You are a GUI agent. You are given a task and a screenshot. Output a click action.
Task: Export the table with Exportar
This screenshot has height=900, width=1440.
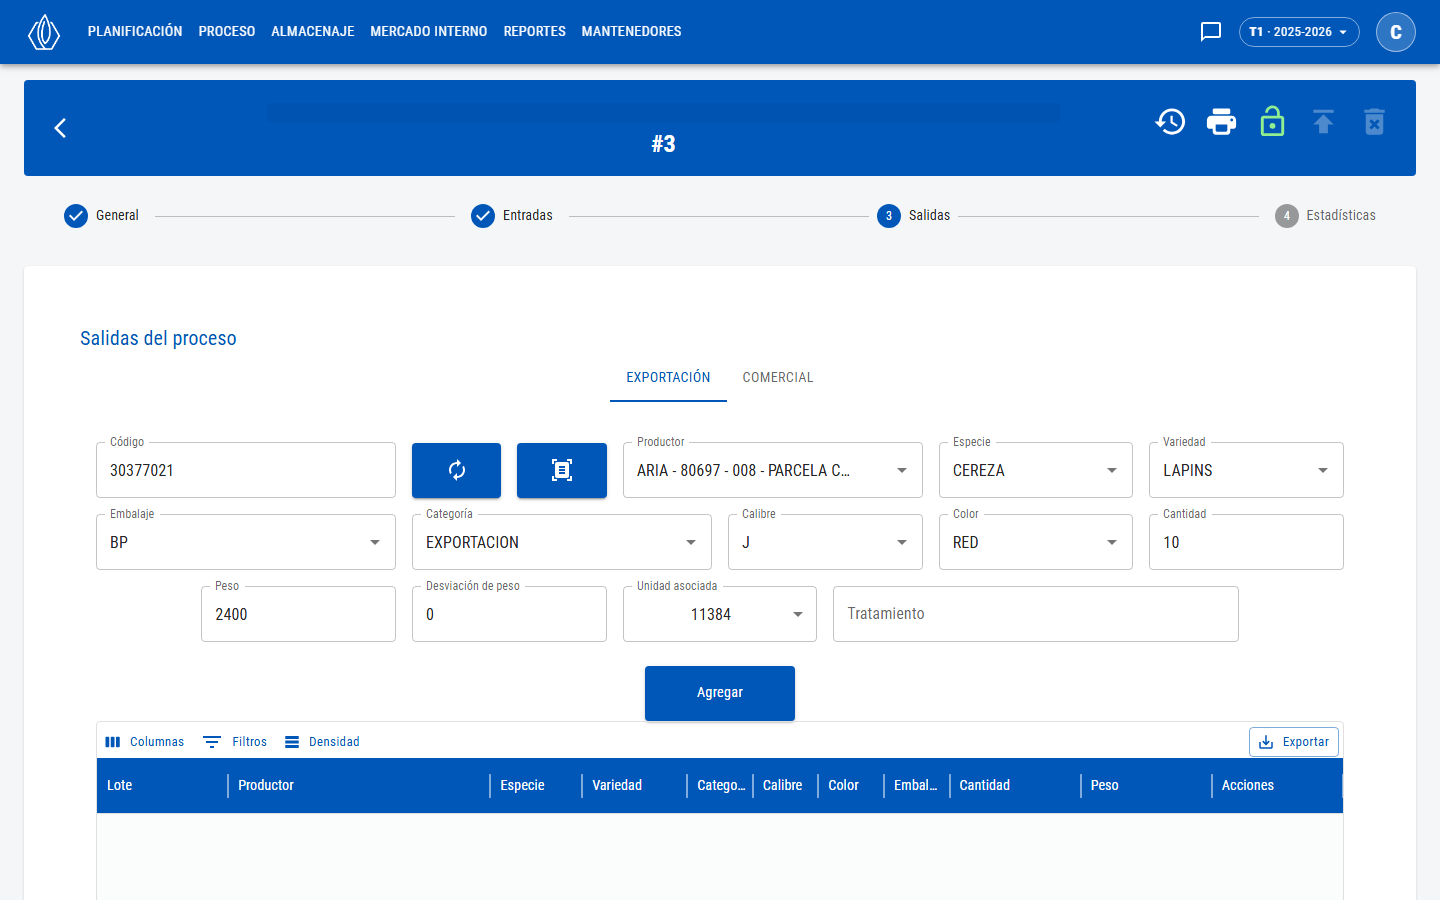(1294, 742)
